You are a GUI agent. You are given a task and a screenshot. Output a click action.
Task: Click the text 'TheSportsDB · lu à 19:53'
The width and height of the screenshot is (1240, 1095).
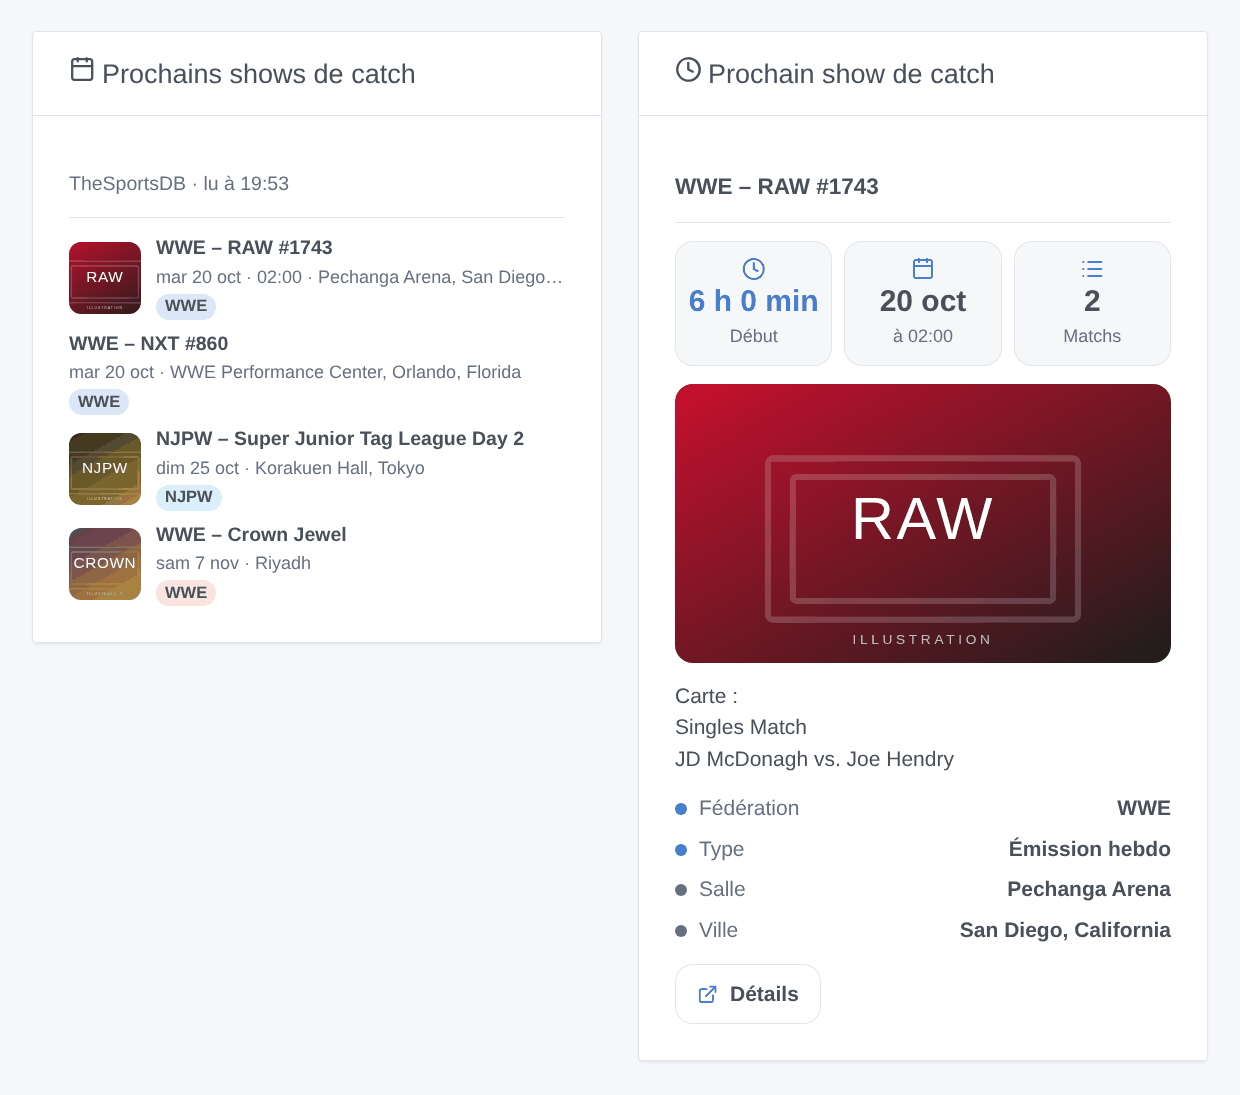[x=179, y=184]
